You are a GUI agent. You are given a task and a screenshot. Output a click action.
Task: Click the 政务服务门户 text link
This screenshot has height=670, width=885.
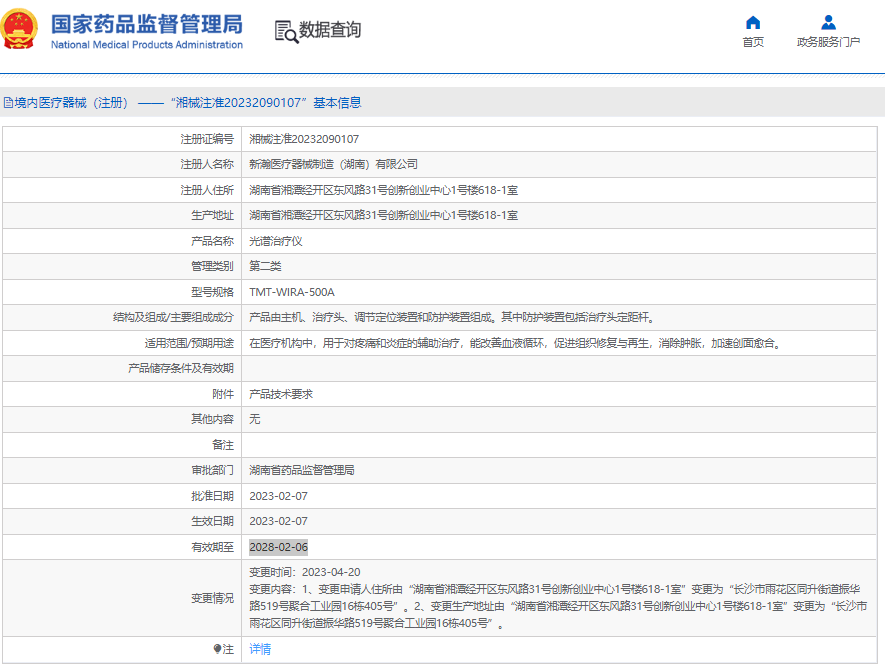click(828, 42)
